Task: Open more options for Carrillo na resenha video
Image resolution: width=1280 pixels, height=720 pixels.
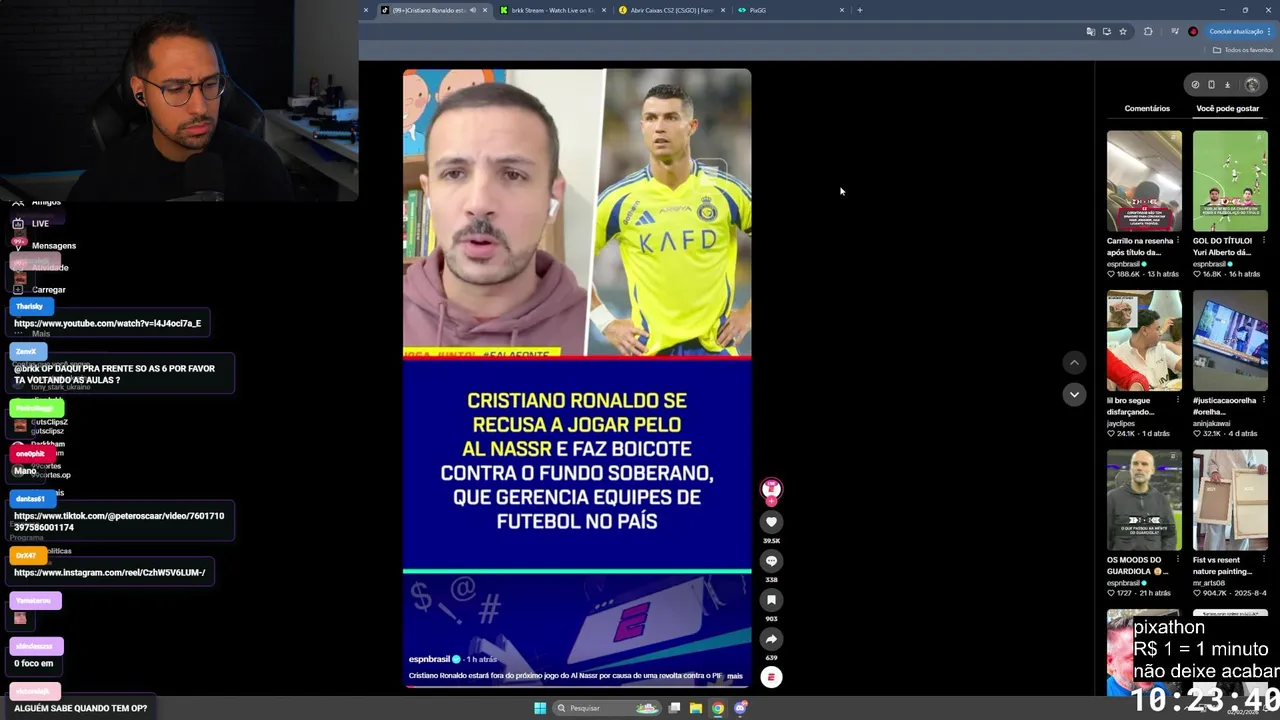Action: click(1179, 241)
